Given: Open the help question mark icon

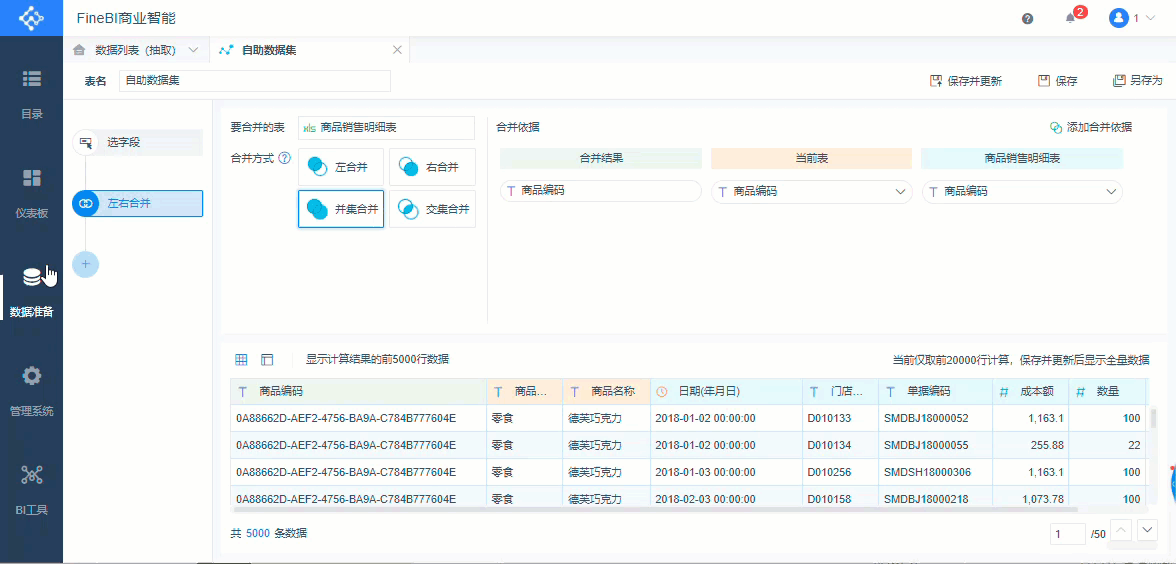Looking at the screenshot, I should pyautogui.click(x=1028, y=19).
